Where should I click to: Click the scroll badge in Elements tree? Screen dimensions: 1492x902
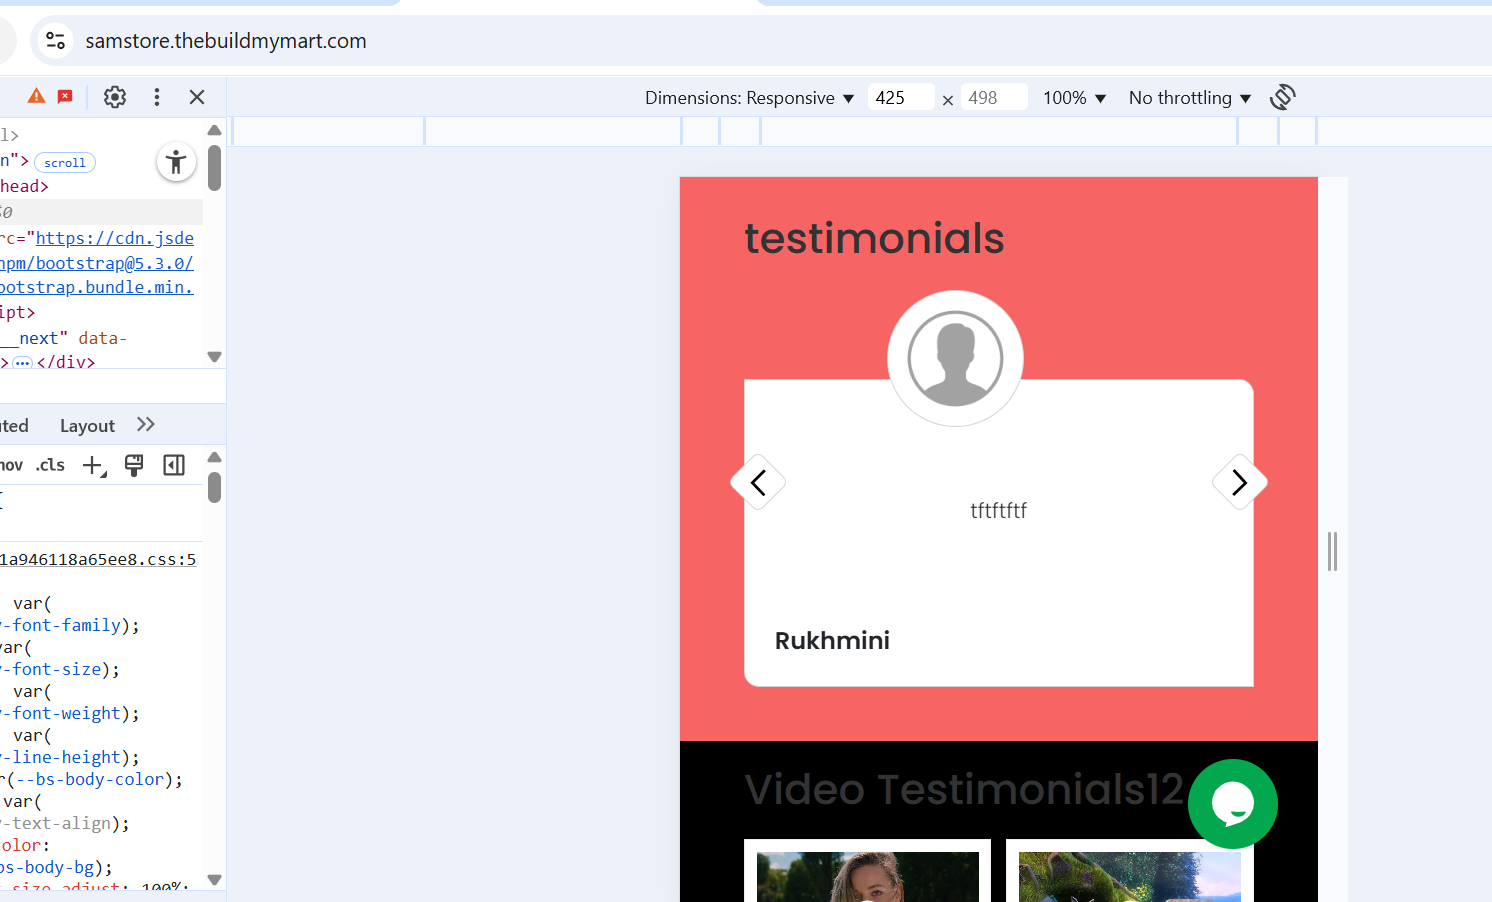(65, 163)
